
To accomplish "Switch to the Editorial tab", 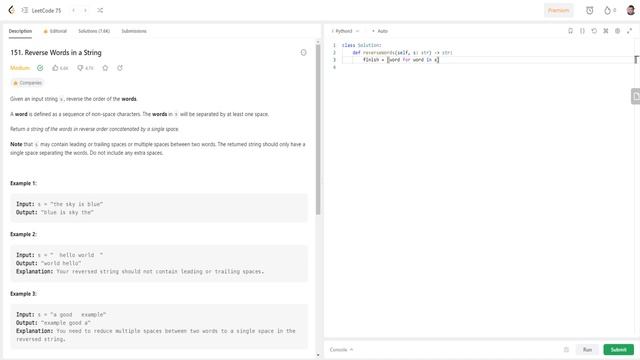I will (55, 31).
